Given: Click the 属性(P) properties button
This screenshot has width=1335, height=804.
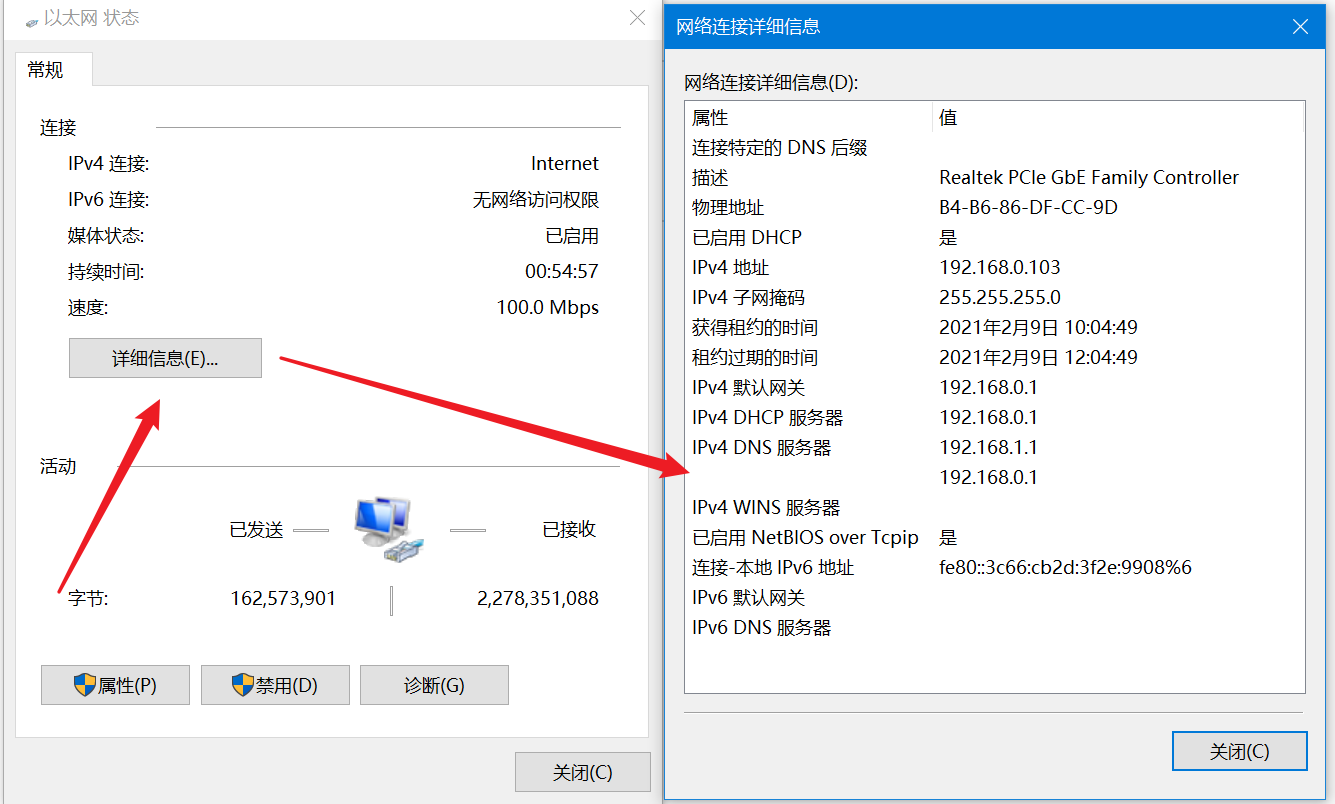Looking at the screenshot, I should [x=115, y=686].
